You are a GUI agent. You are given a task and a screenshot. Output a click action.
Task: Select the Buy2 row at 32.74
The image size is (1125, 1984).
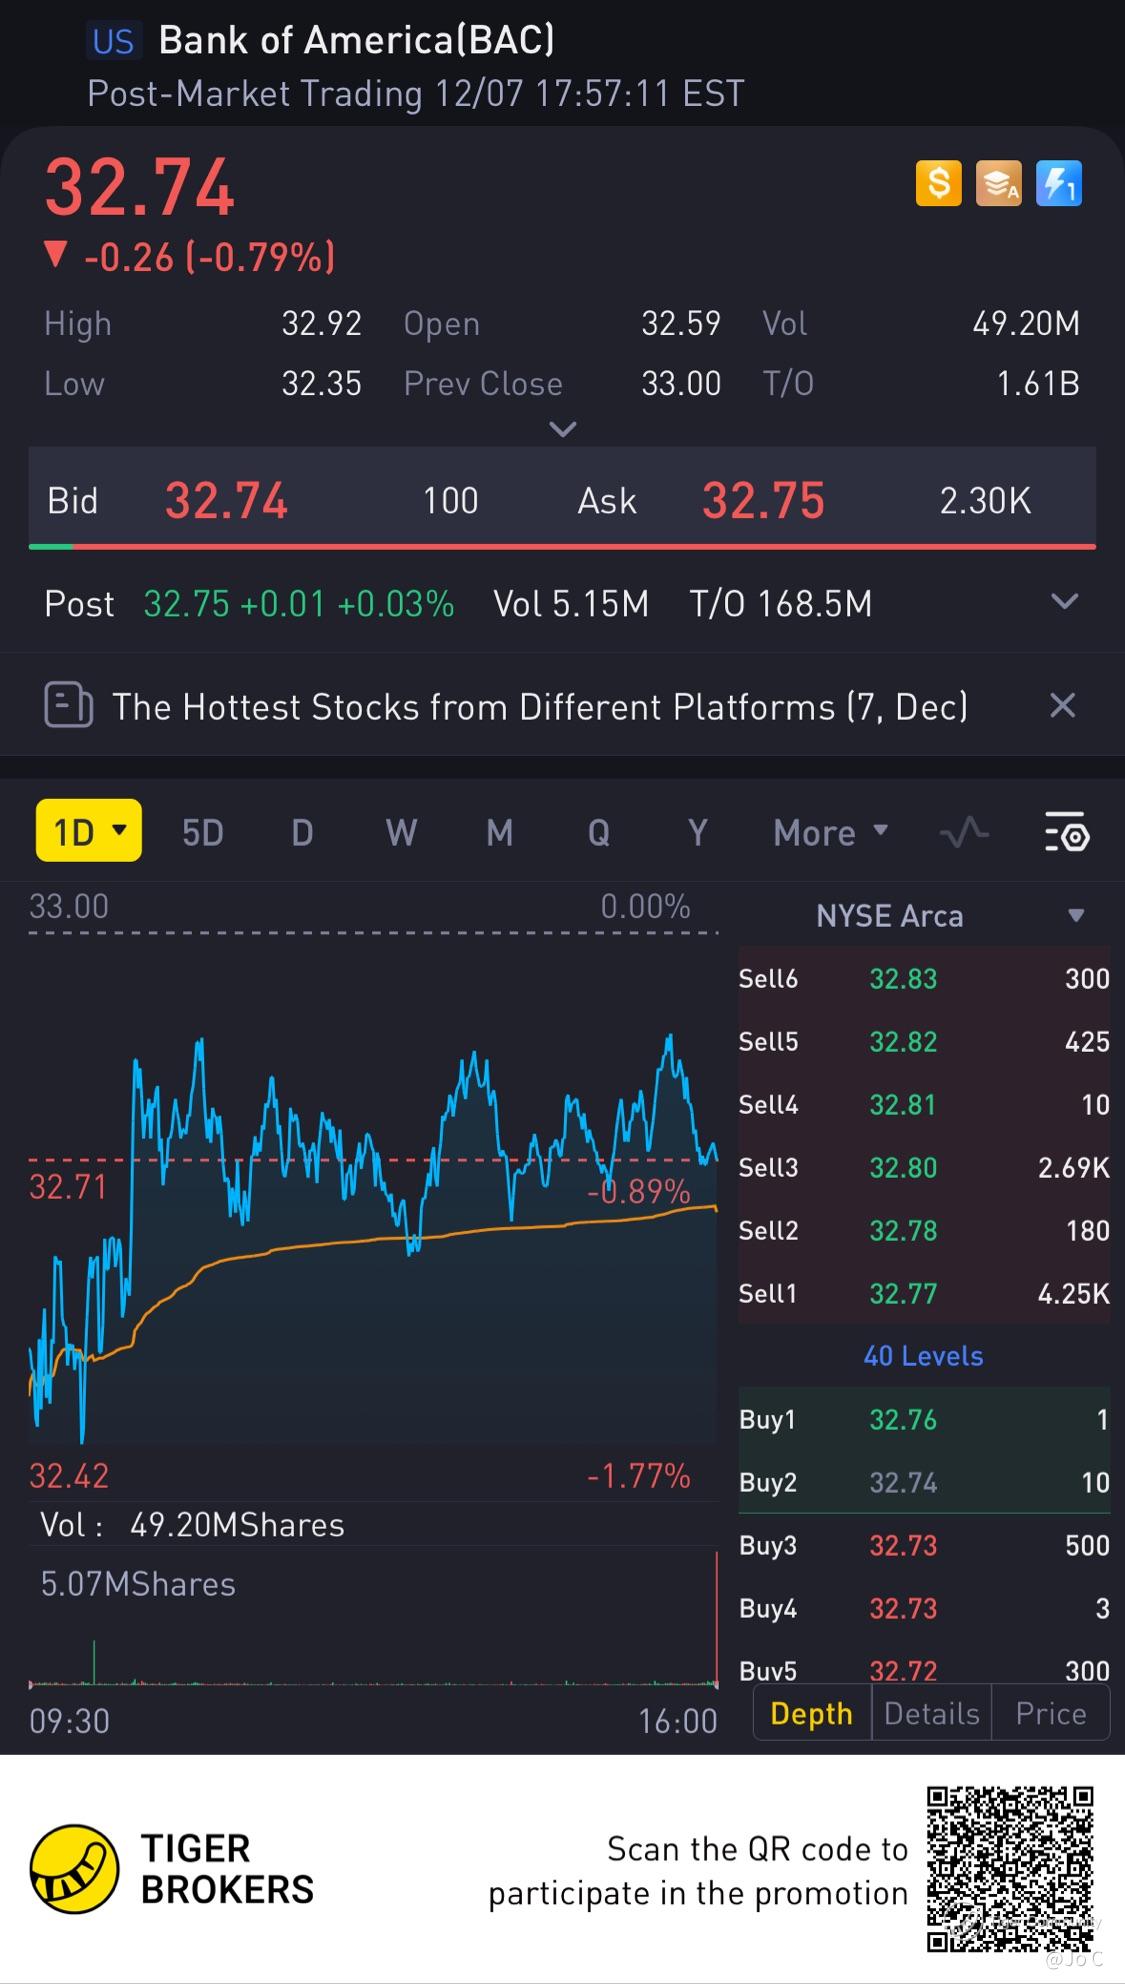point(924,1482)
